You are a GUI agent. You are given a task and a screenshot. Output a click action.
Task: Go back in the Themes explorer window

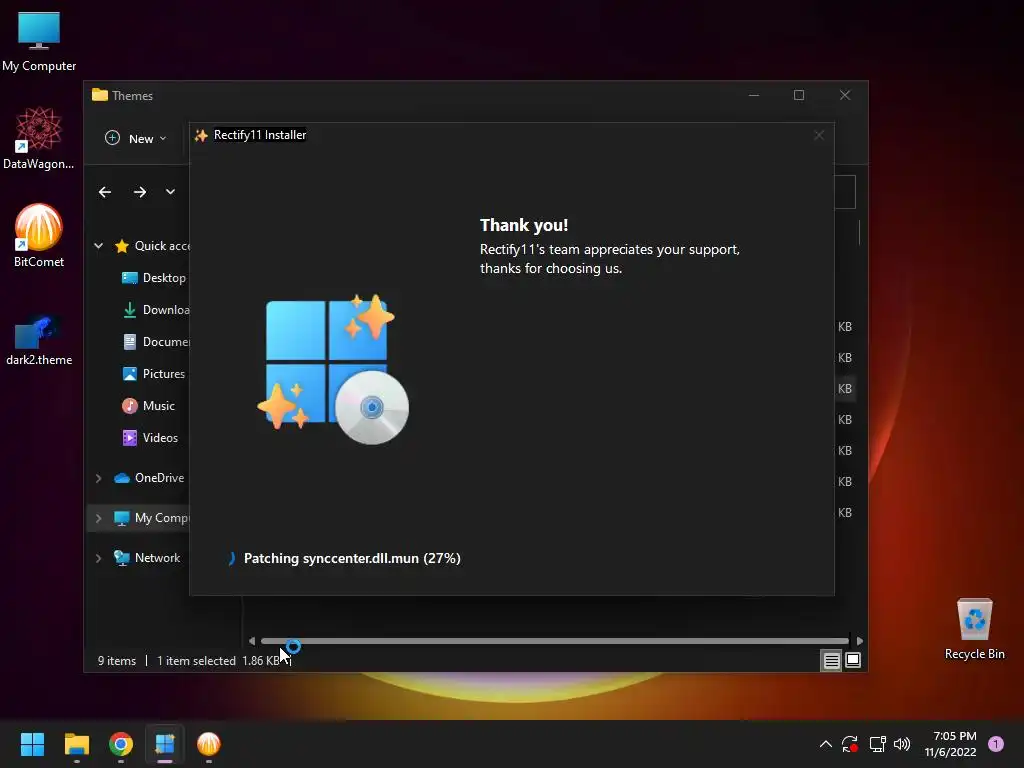pos(105,192)
